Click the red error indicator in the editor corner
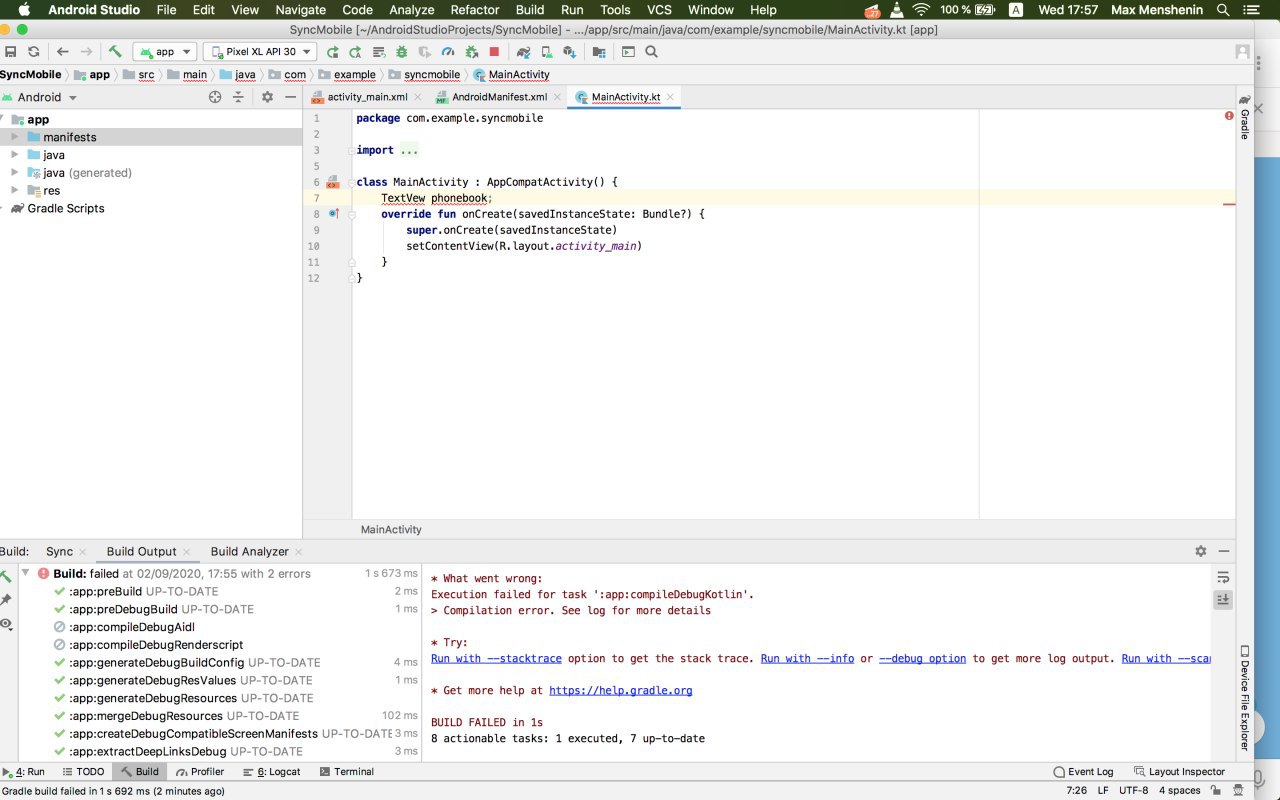Viewport: 1280px width, 800px height. 1229,116
